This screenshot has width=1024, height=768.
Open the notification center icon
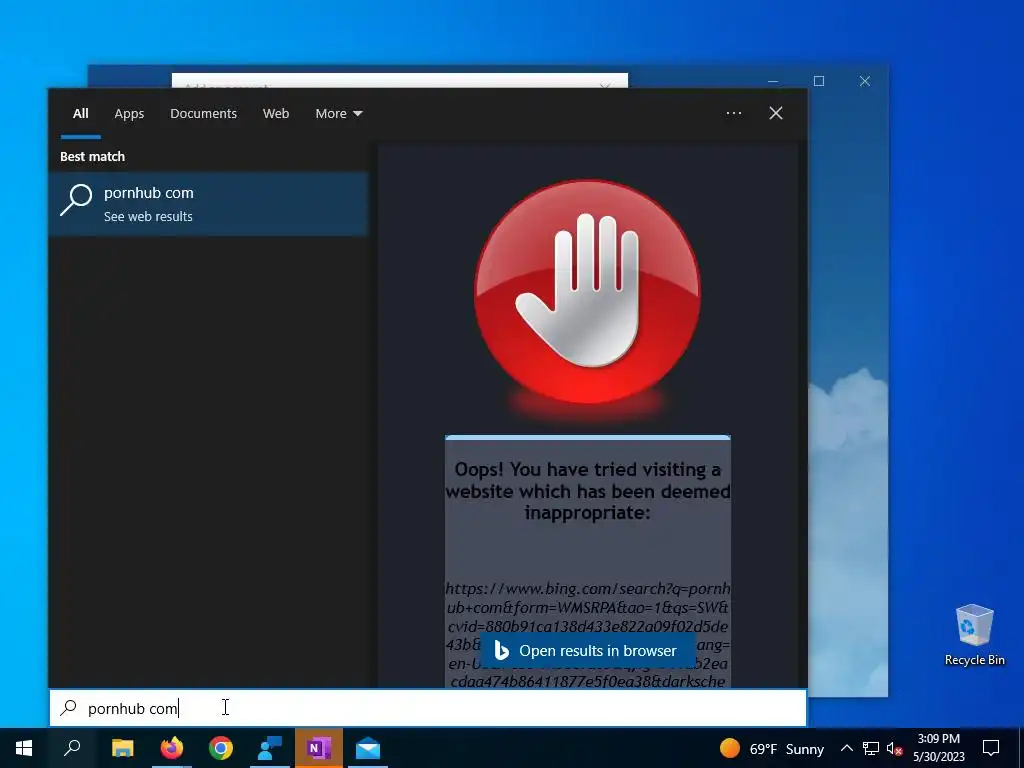point(991,748)
